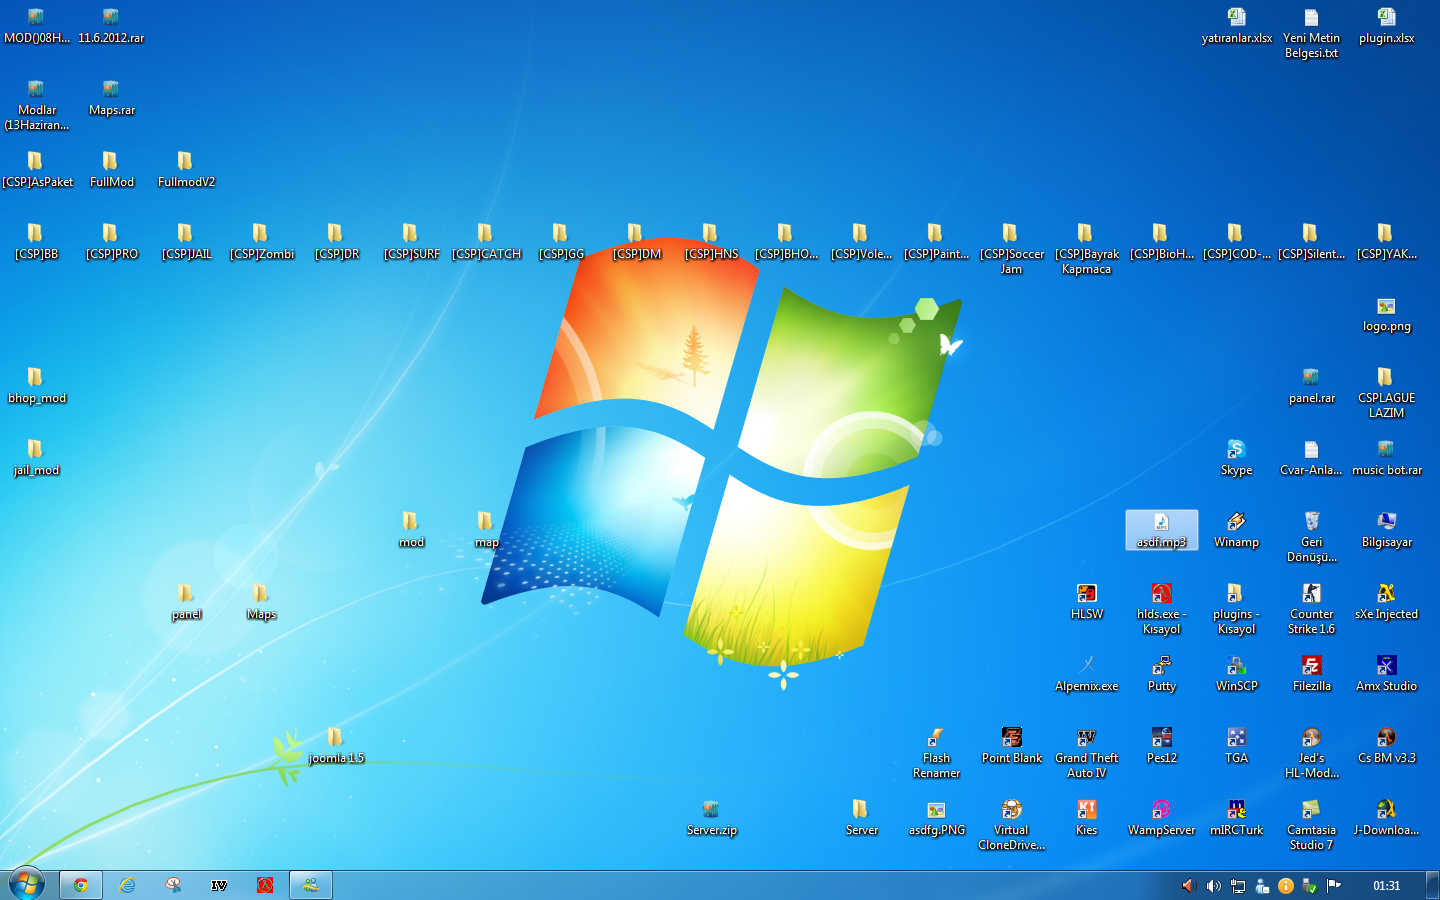Open Camtasia Studio 7 shortcut
1440x900 pixels.
[1312, 824]
